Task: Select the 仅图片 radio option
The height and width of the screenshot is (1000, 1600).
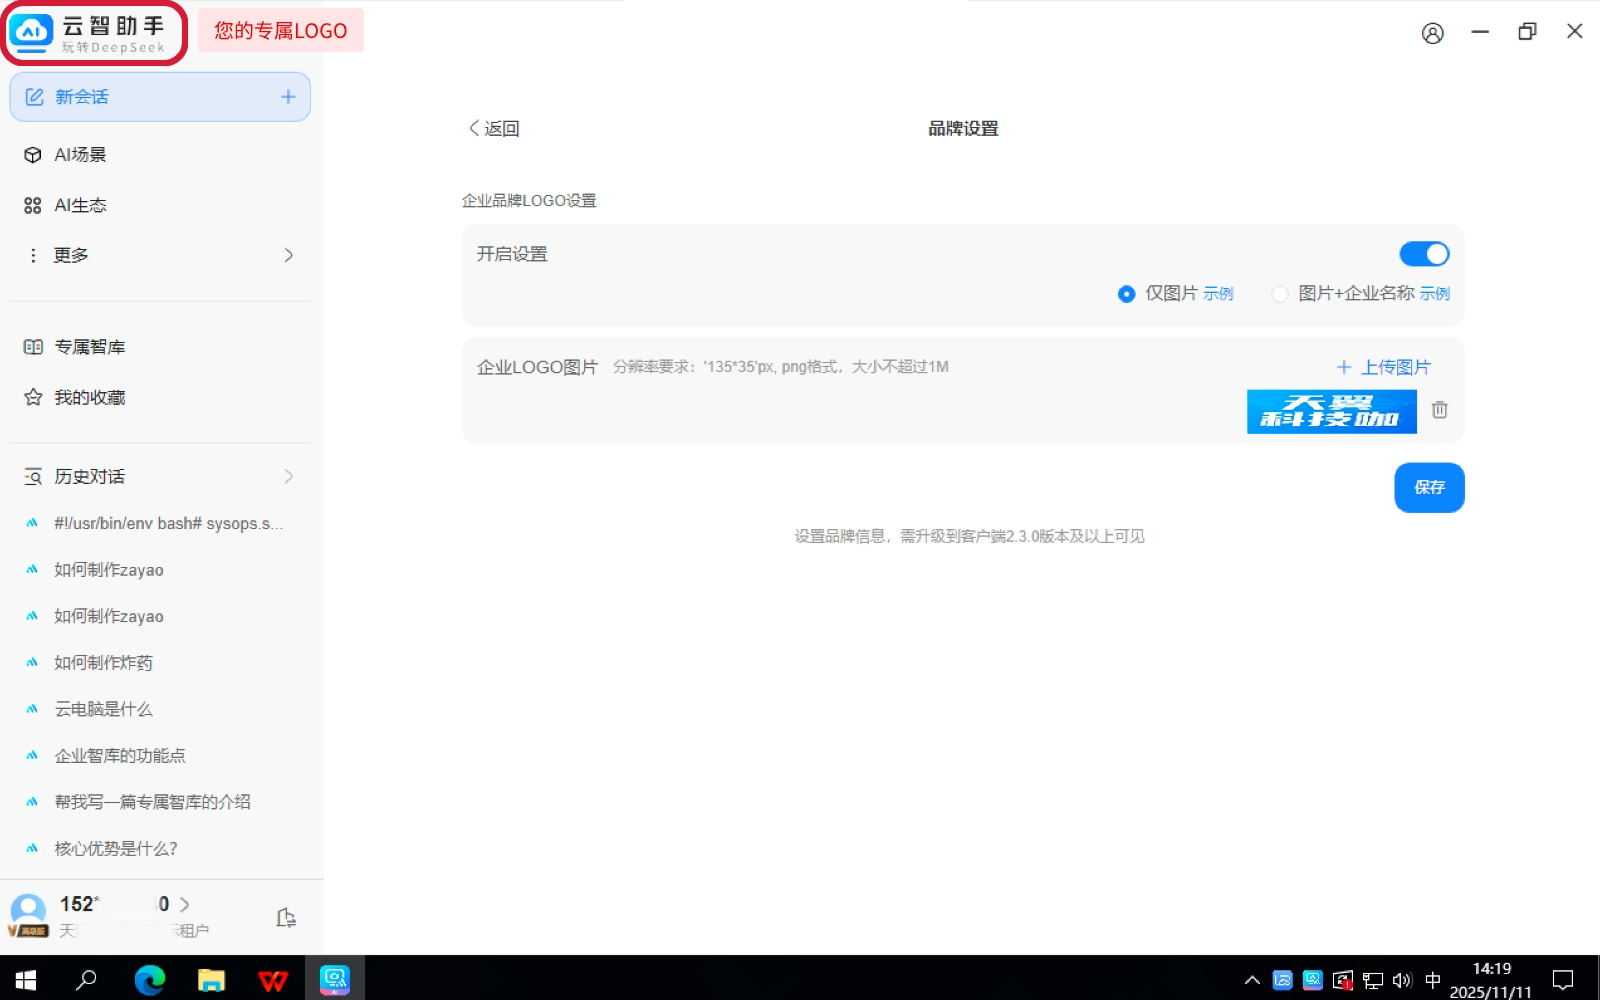Action: [1127, 294]
